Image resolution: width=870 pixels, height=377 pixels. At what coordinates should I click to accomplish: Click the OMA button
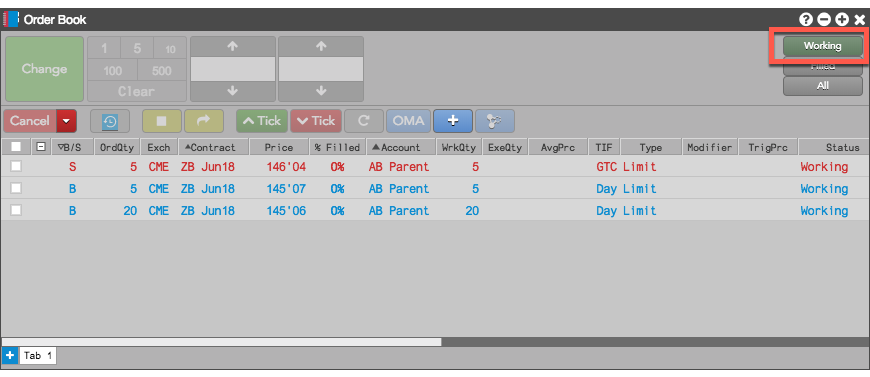coord(408,121)
